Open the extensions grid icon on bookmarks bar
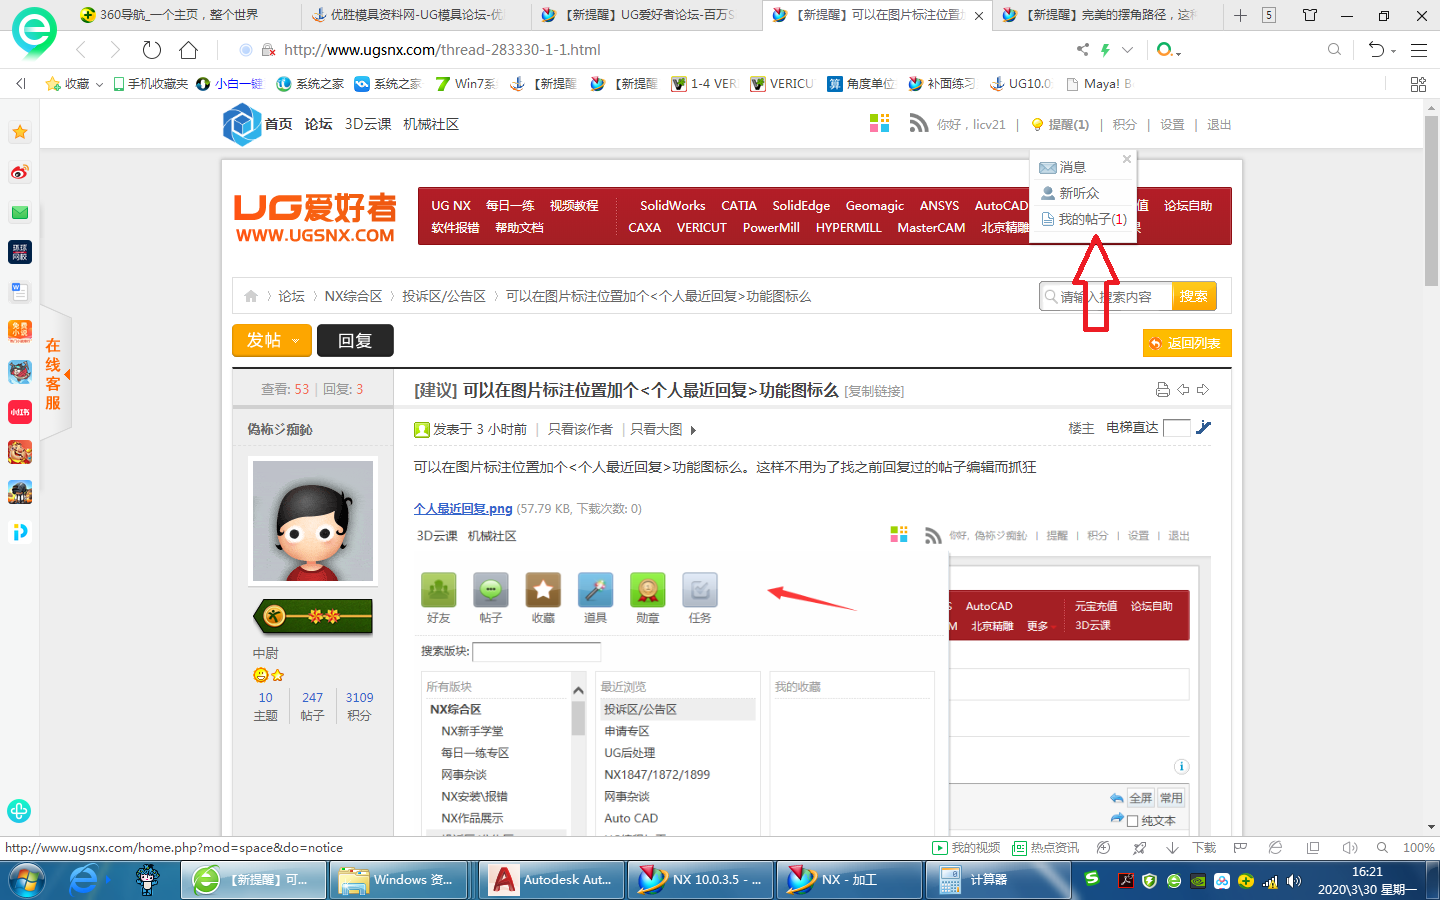Viewport: 1440px width, 900px height. [1418, 84]
